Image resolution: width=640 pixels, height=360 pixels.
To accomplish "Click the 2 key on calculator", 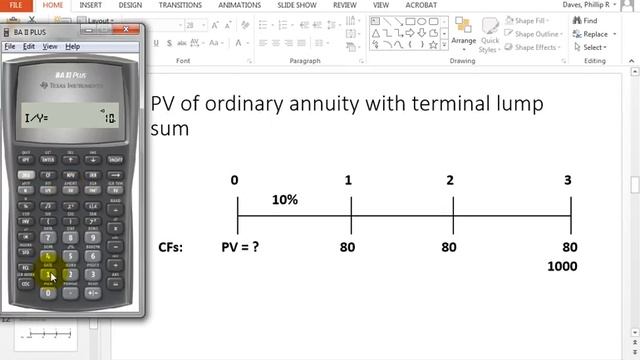I will 70,274.
